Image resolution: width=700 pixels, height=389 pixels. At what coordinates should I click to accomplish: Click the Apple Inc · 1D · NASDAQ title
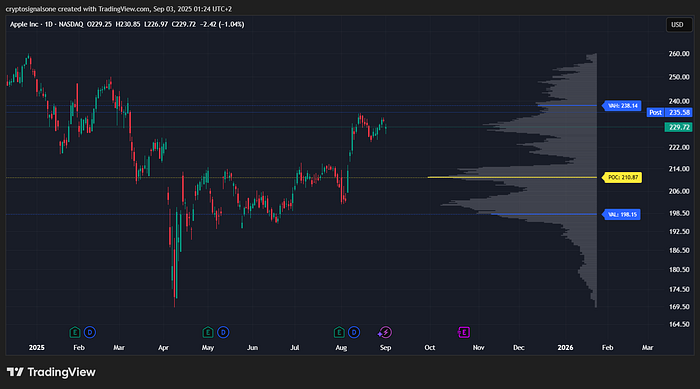coord(46,25)
